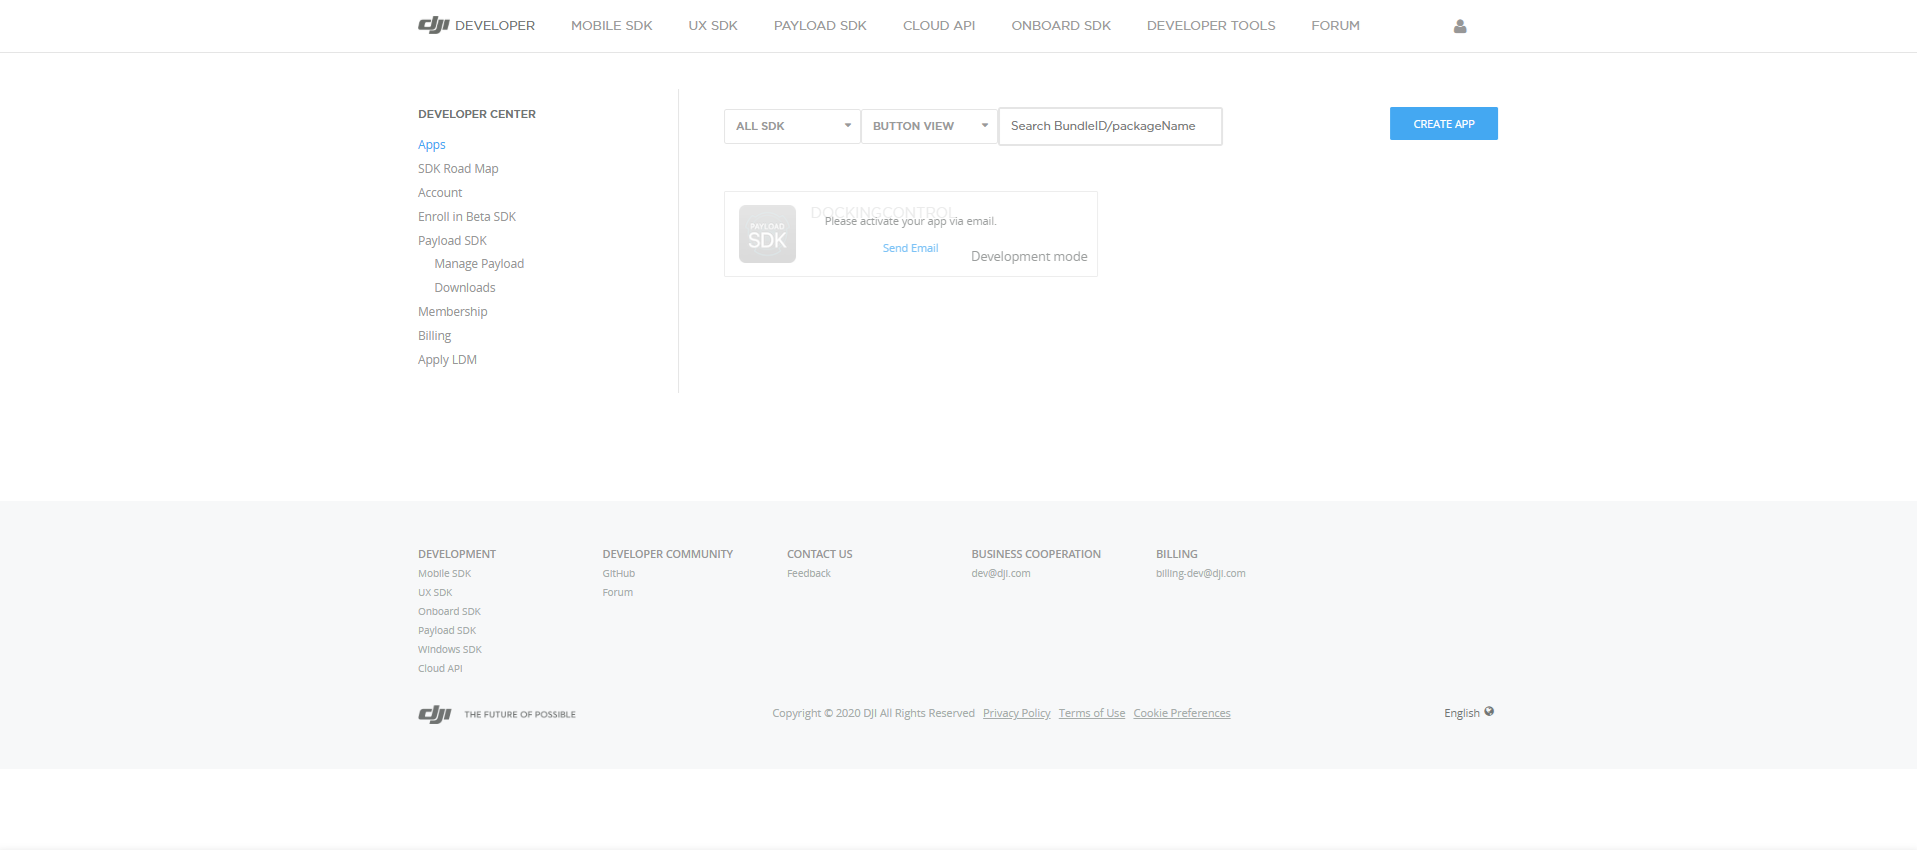Focus the Search BundleID/packageName field
1917x850 pixels.
(1110, 126)
